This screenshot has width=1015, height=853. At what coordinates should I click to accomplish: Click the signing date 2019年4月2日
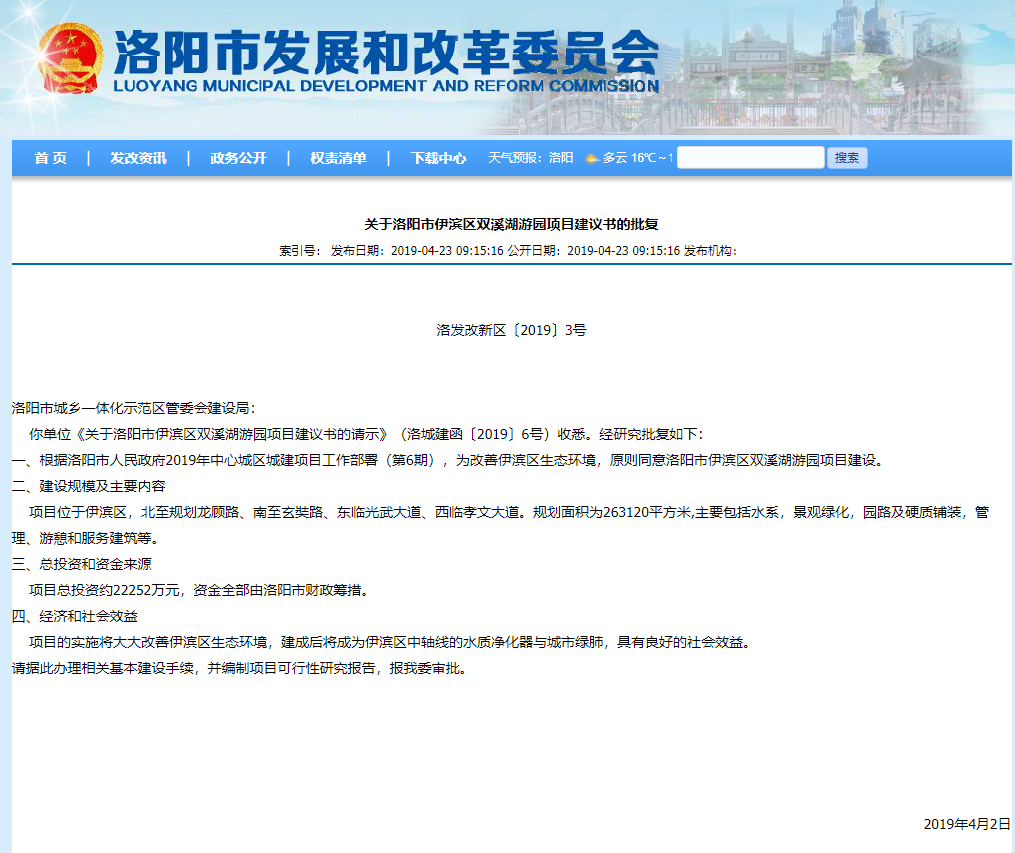[967, 824]
